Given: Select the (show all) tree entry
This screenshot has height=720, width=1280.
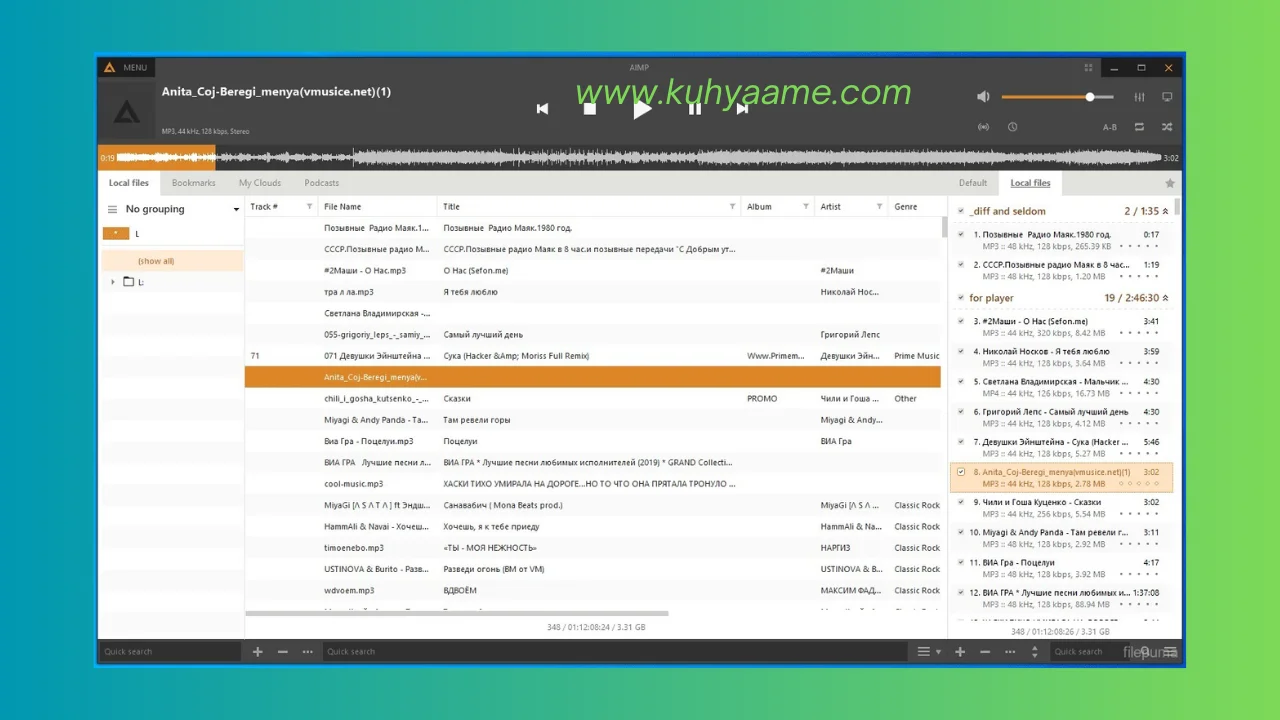Looking at the screenshot, I should coord(172,261).
